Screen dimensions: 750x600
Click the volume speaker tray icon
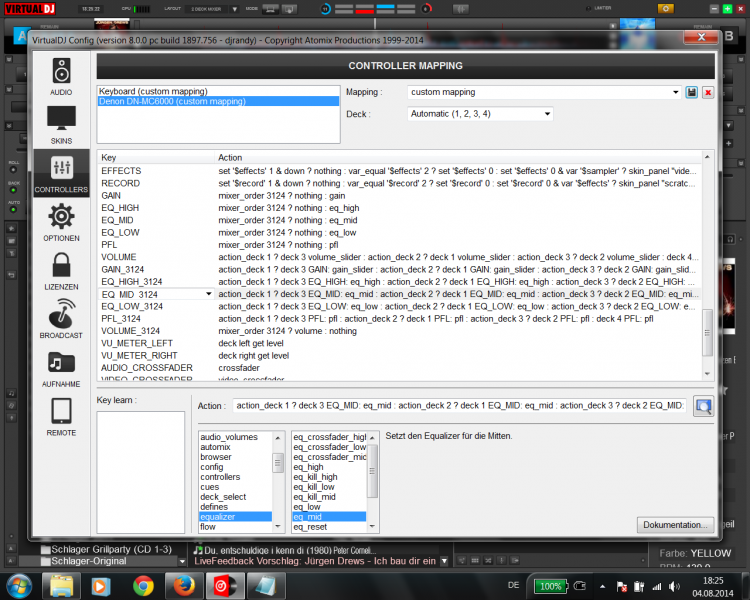[x=674, y=586]
